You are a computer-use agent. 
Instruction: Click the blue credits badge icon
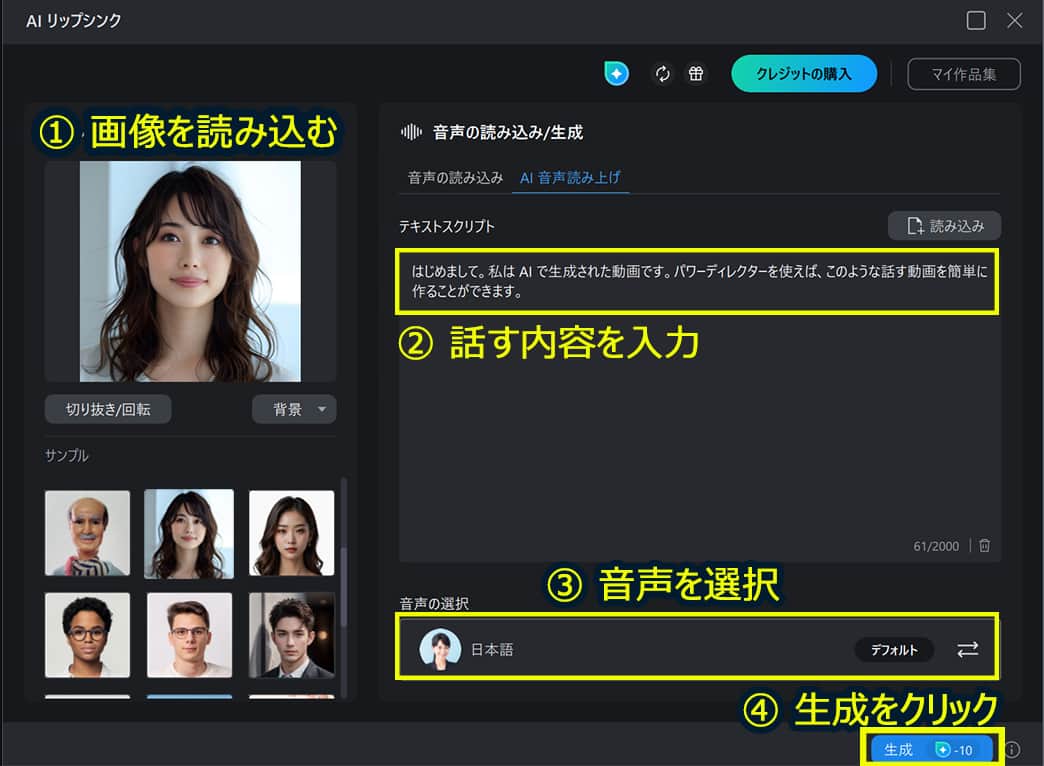617,73
